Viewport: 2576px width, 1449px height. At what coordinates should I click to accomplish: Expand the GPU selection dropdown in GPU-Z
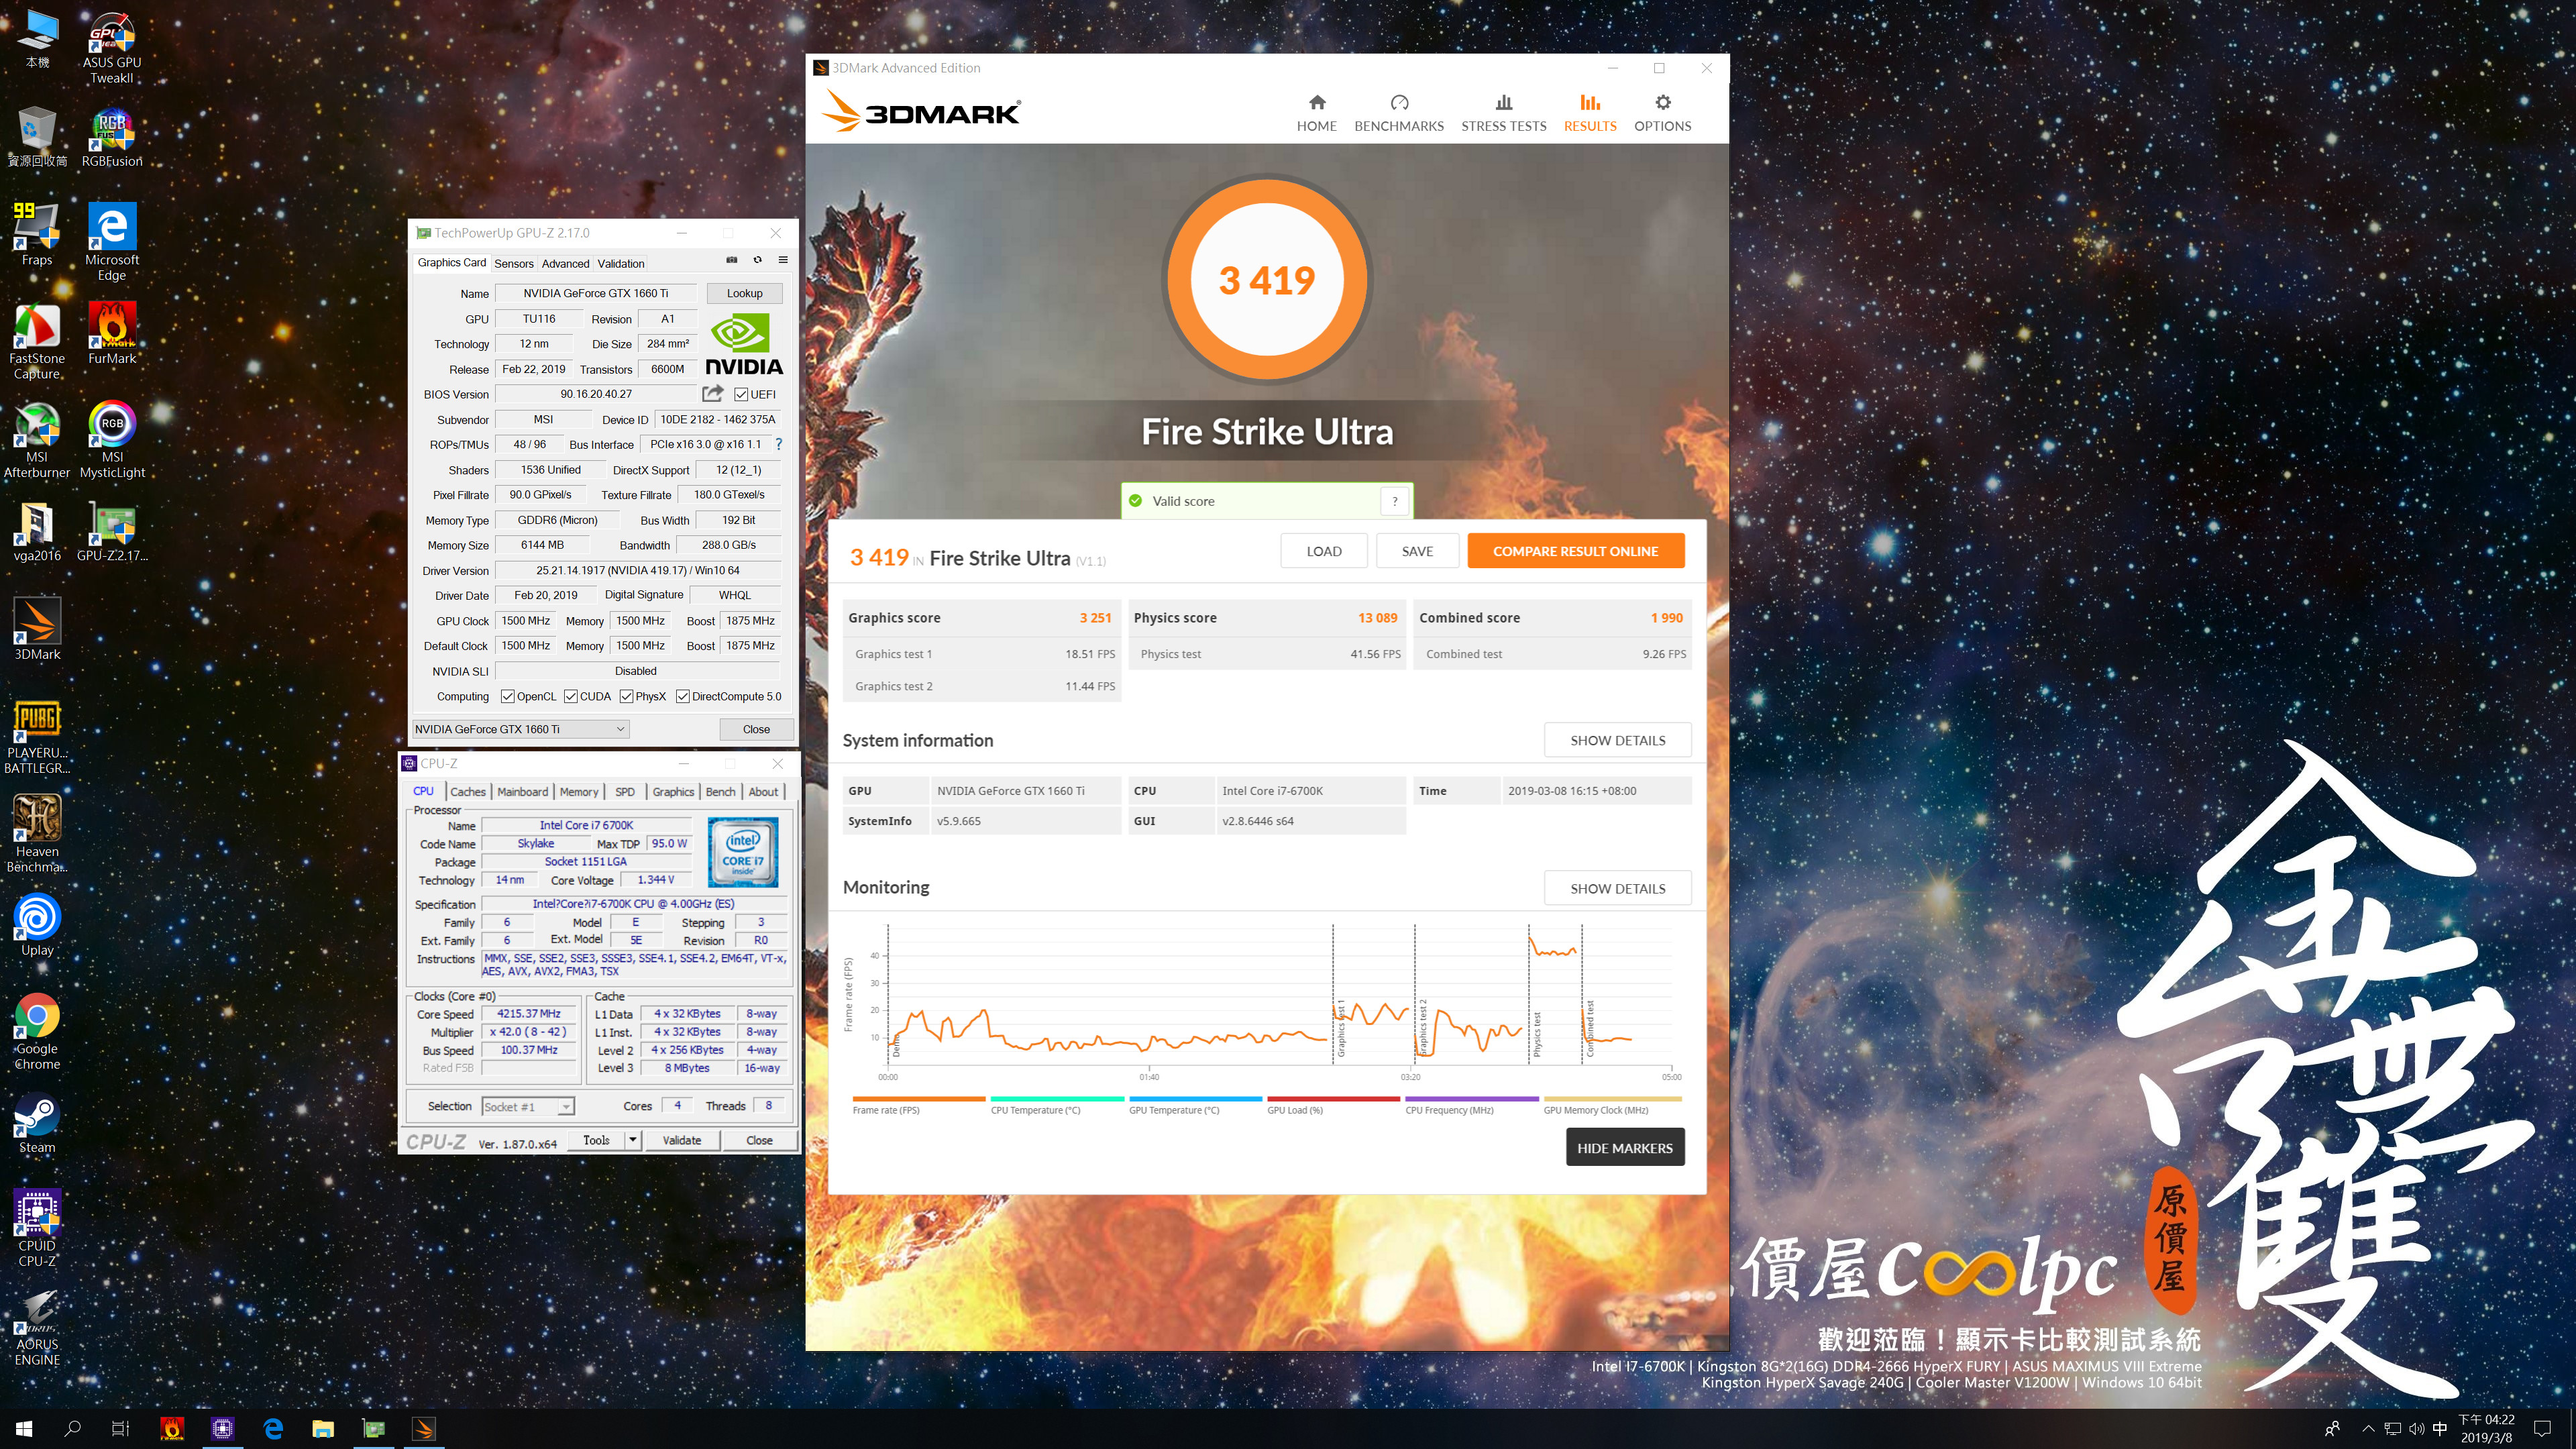click(x=521, y=729)
